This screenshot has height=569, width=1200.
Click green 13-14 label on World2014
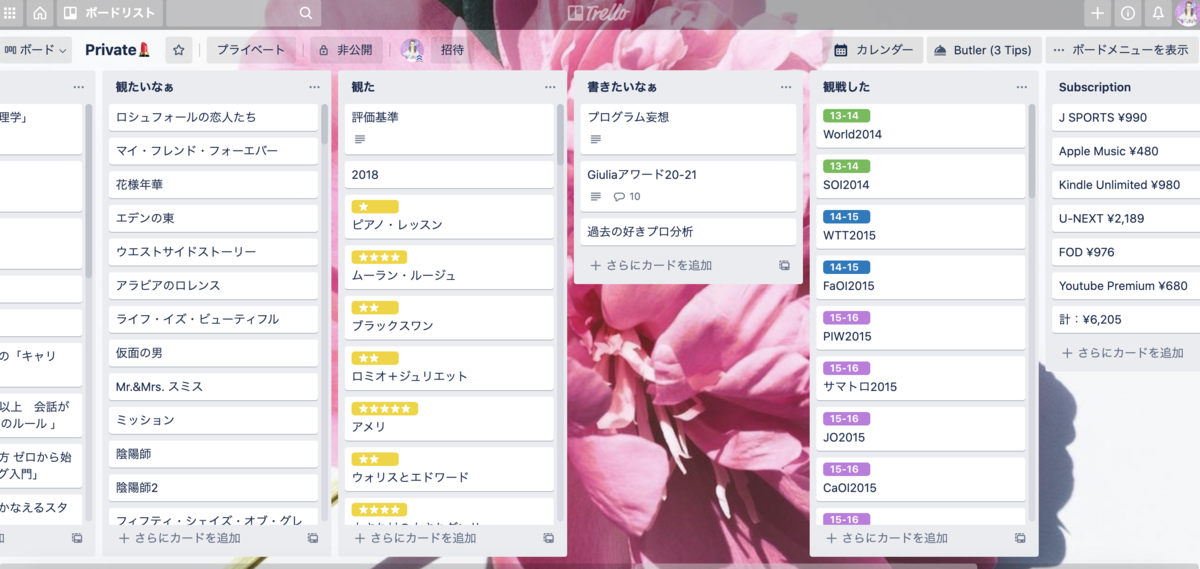coord(847,115)
